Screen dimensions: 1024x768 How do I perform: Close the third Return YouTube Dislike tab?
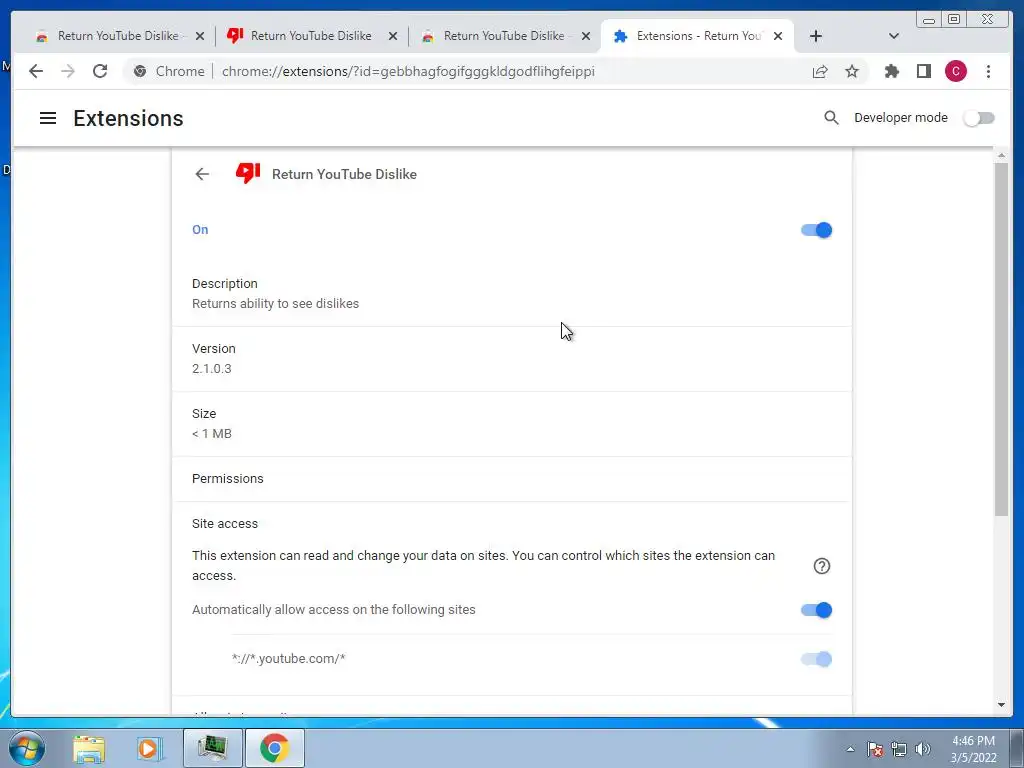[586, 37]
